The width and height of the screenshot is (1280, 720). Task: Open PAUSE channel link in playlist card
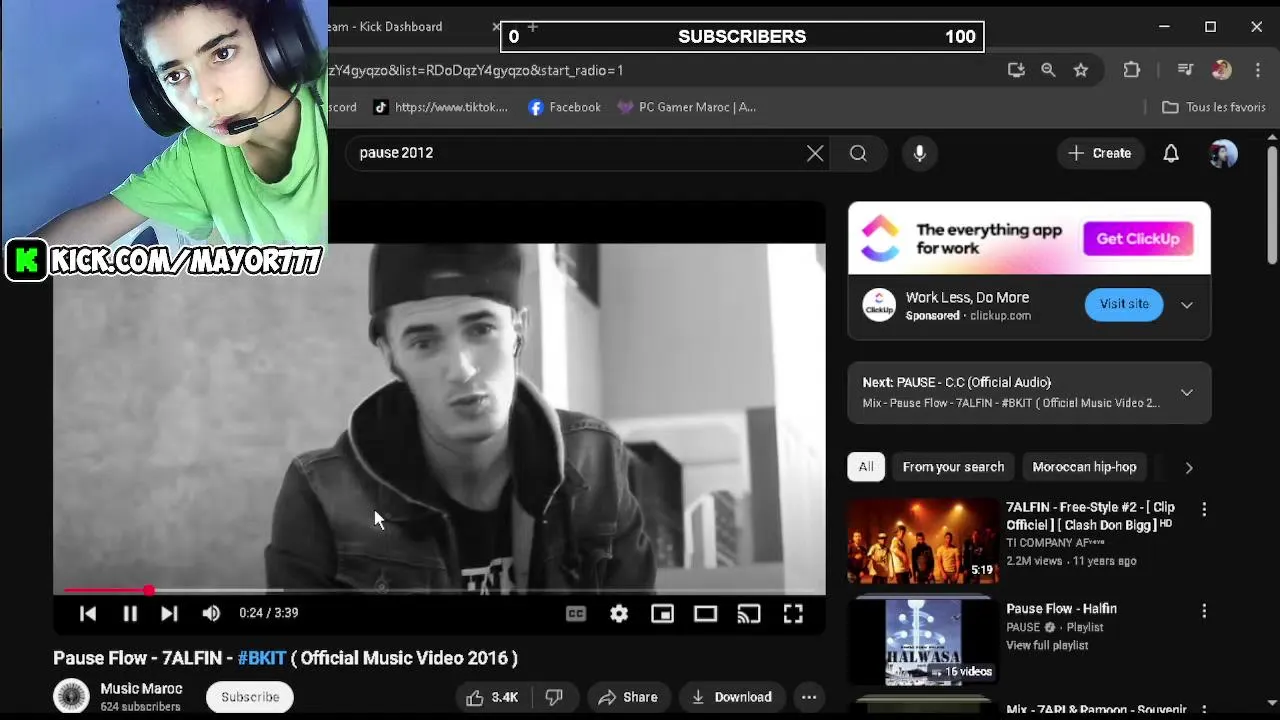click(1023, 628)
